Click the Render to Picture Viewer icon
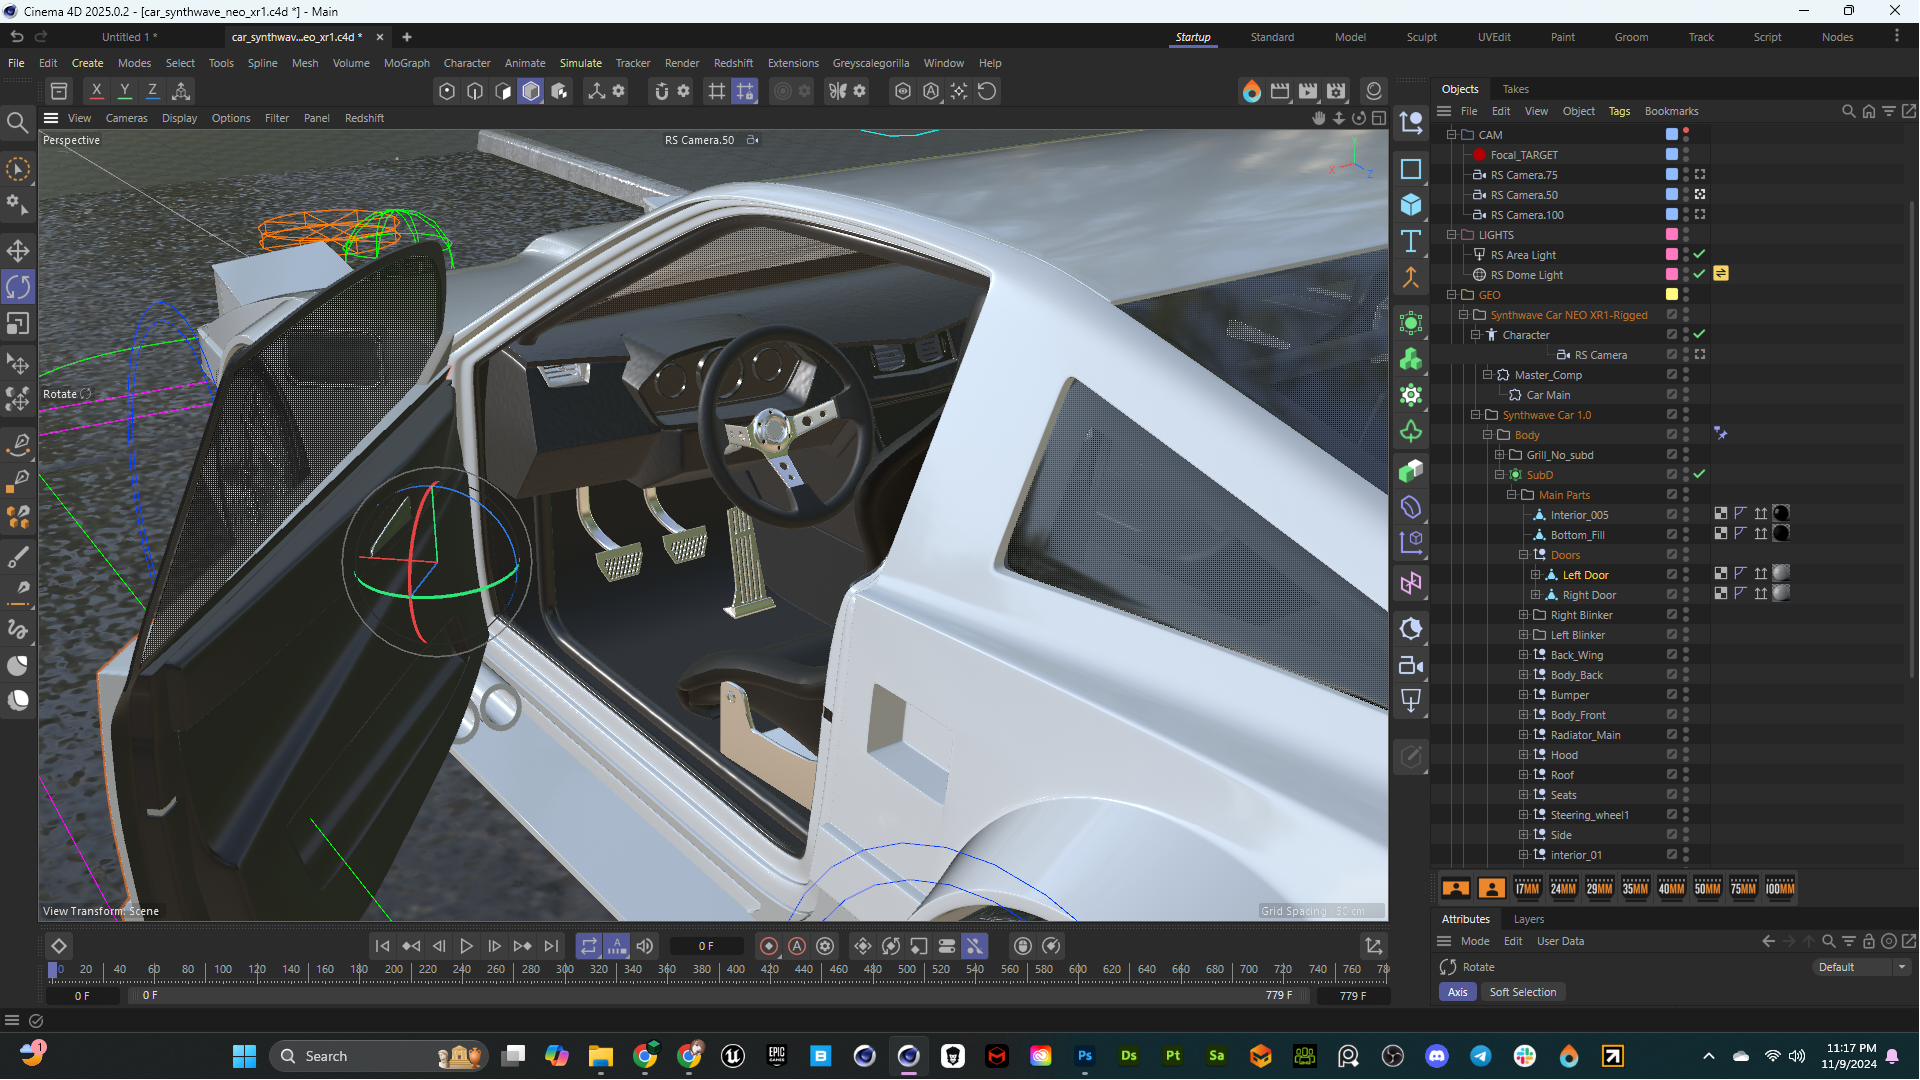 (x=1308, y=91)
